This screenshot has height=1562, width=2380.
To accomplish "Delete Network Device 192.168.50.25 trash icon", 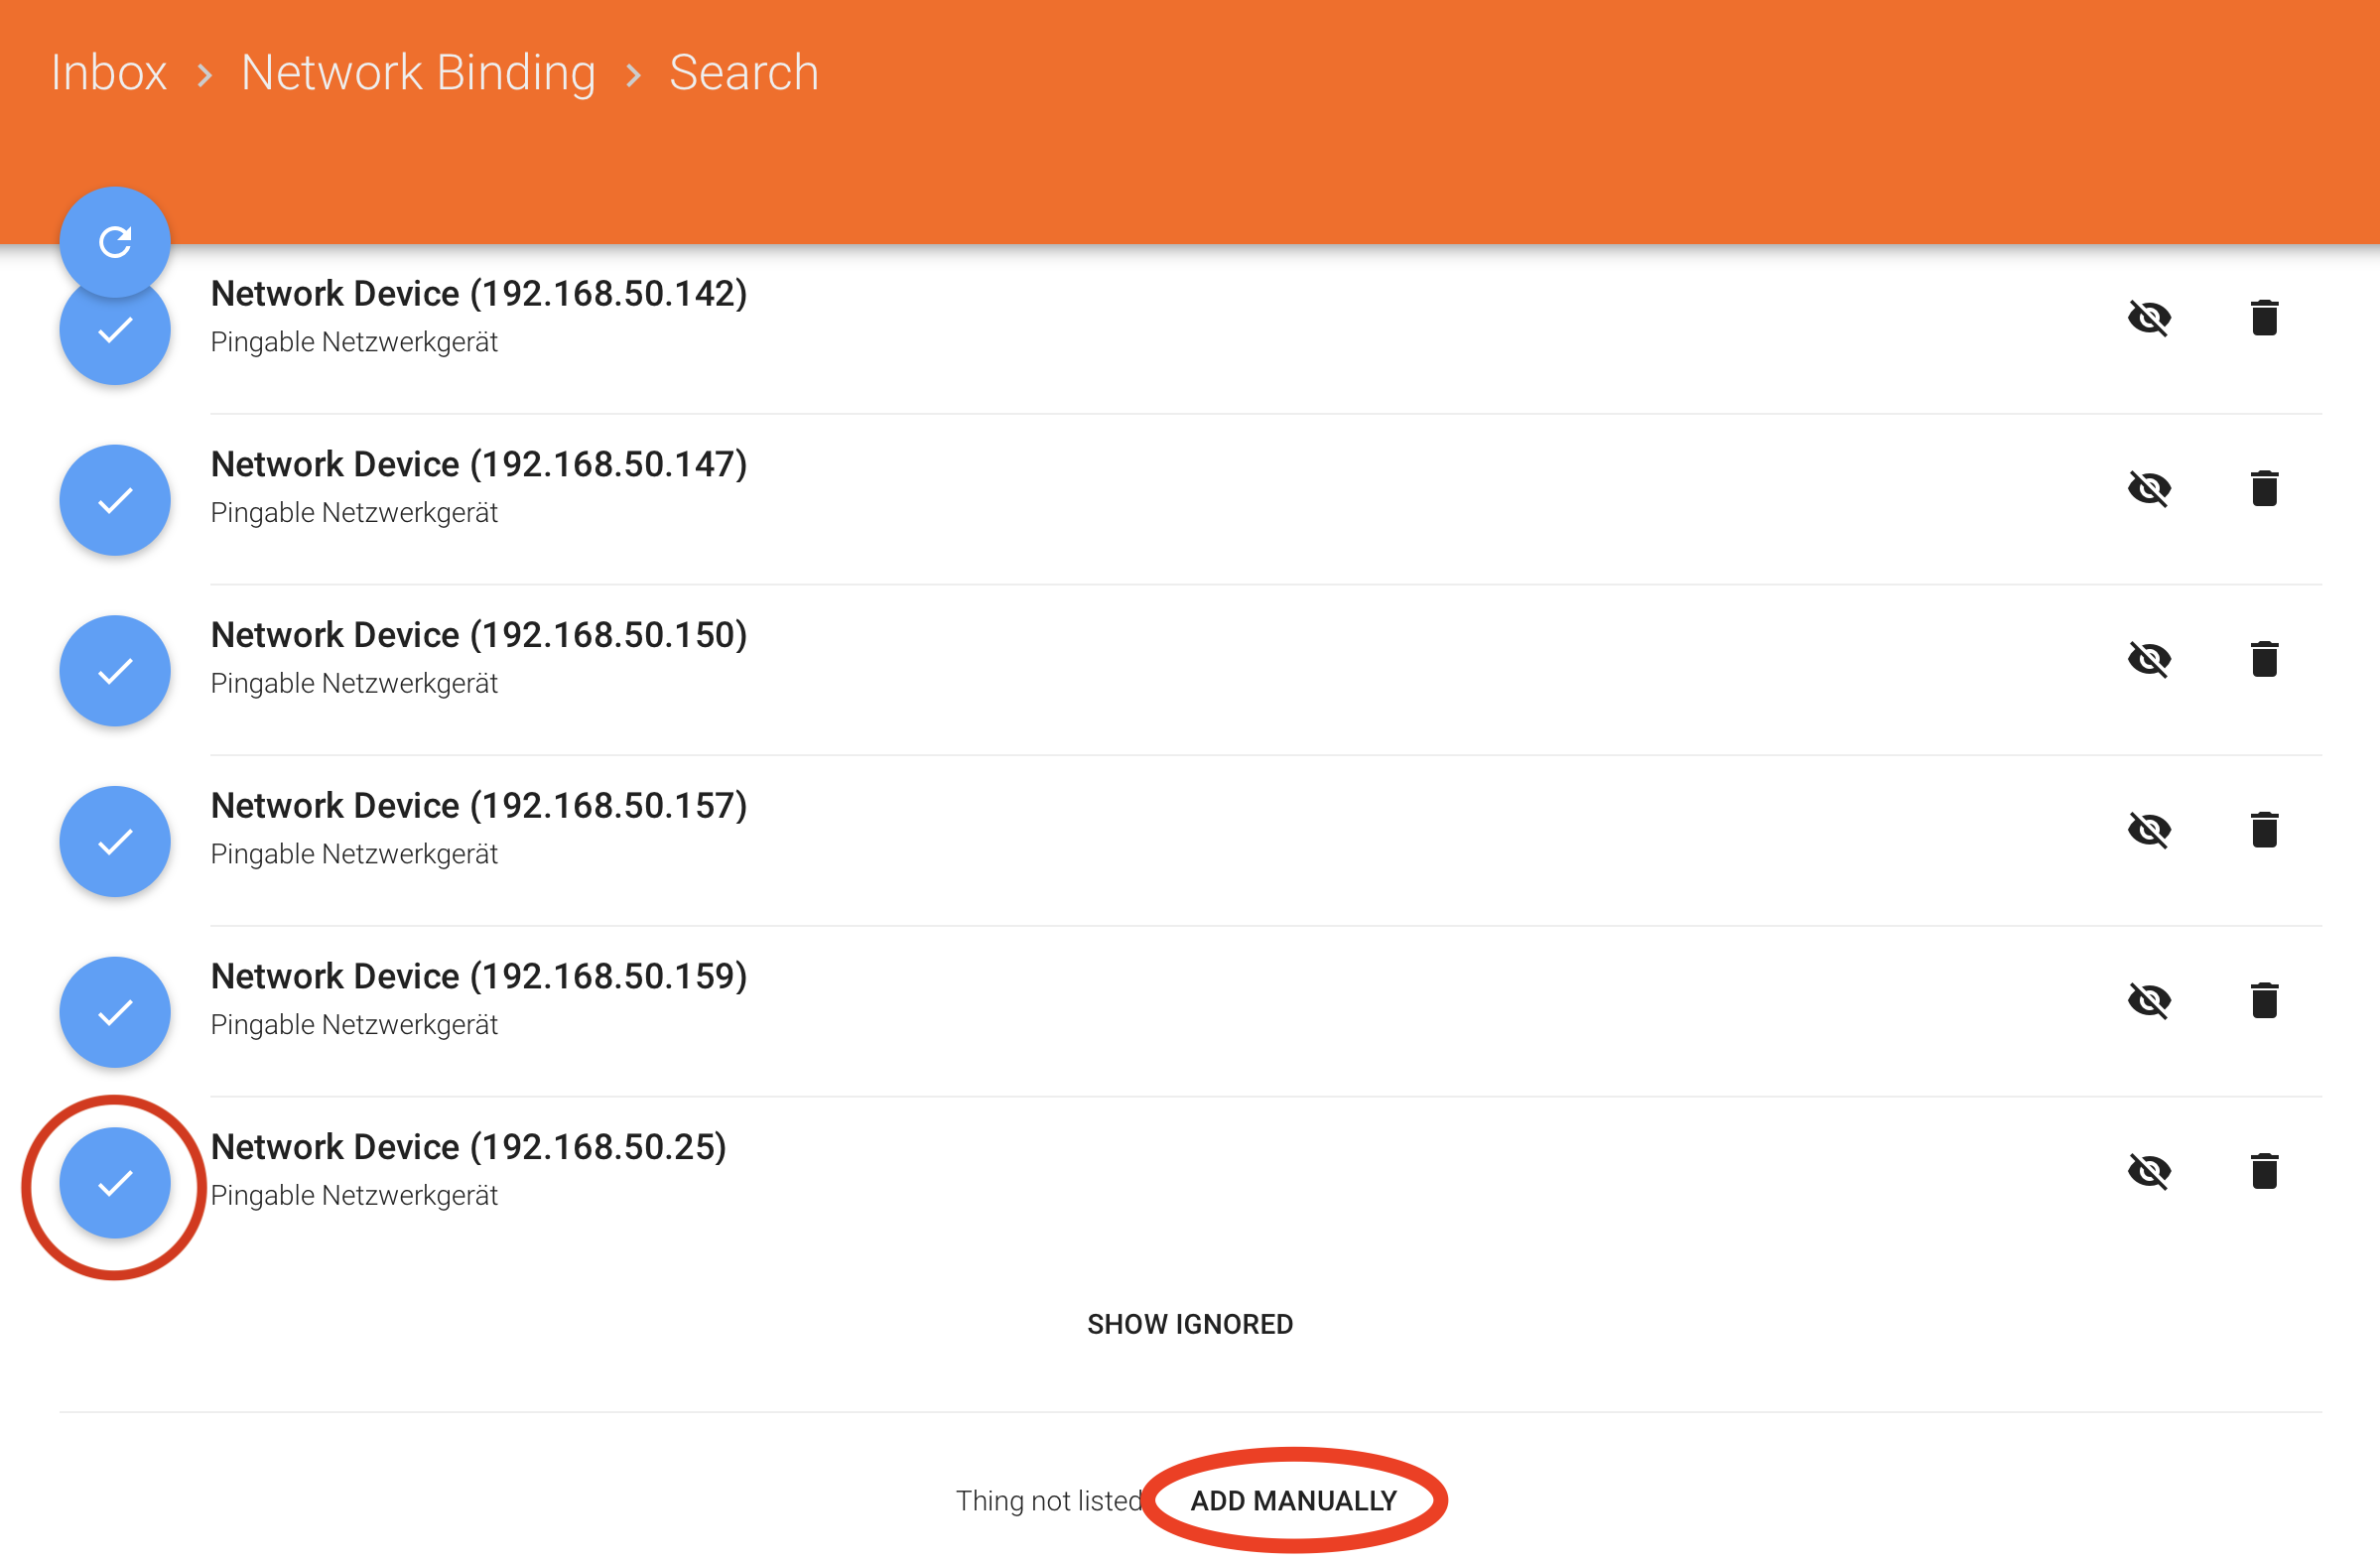I will pyautogui.click(x=2265, y=1172).
